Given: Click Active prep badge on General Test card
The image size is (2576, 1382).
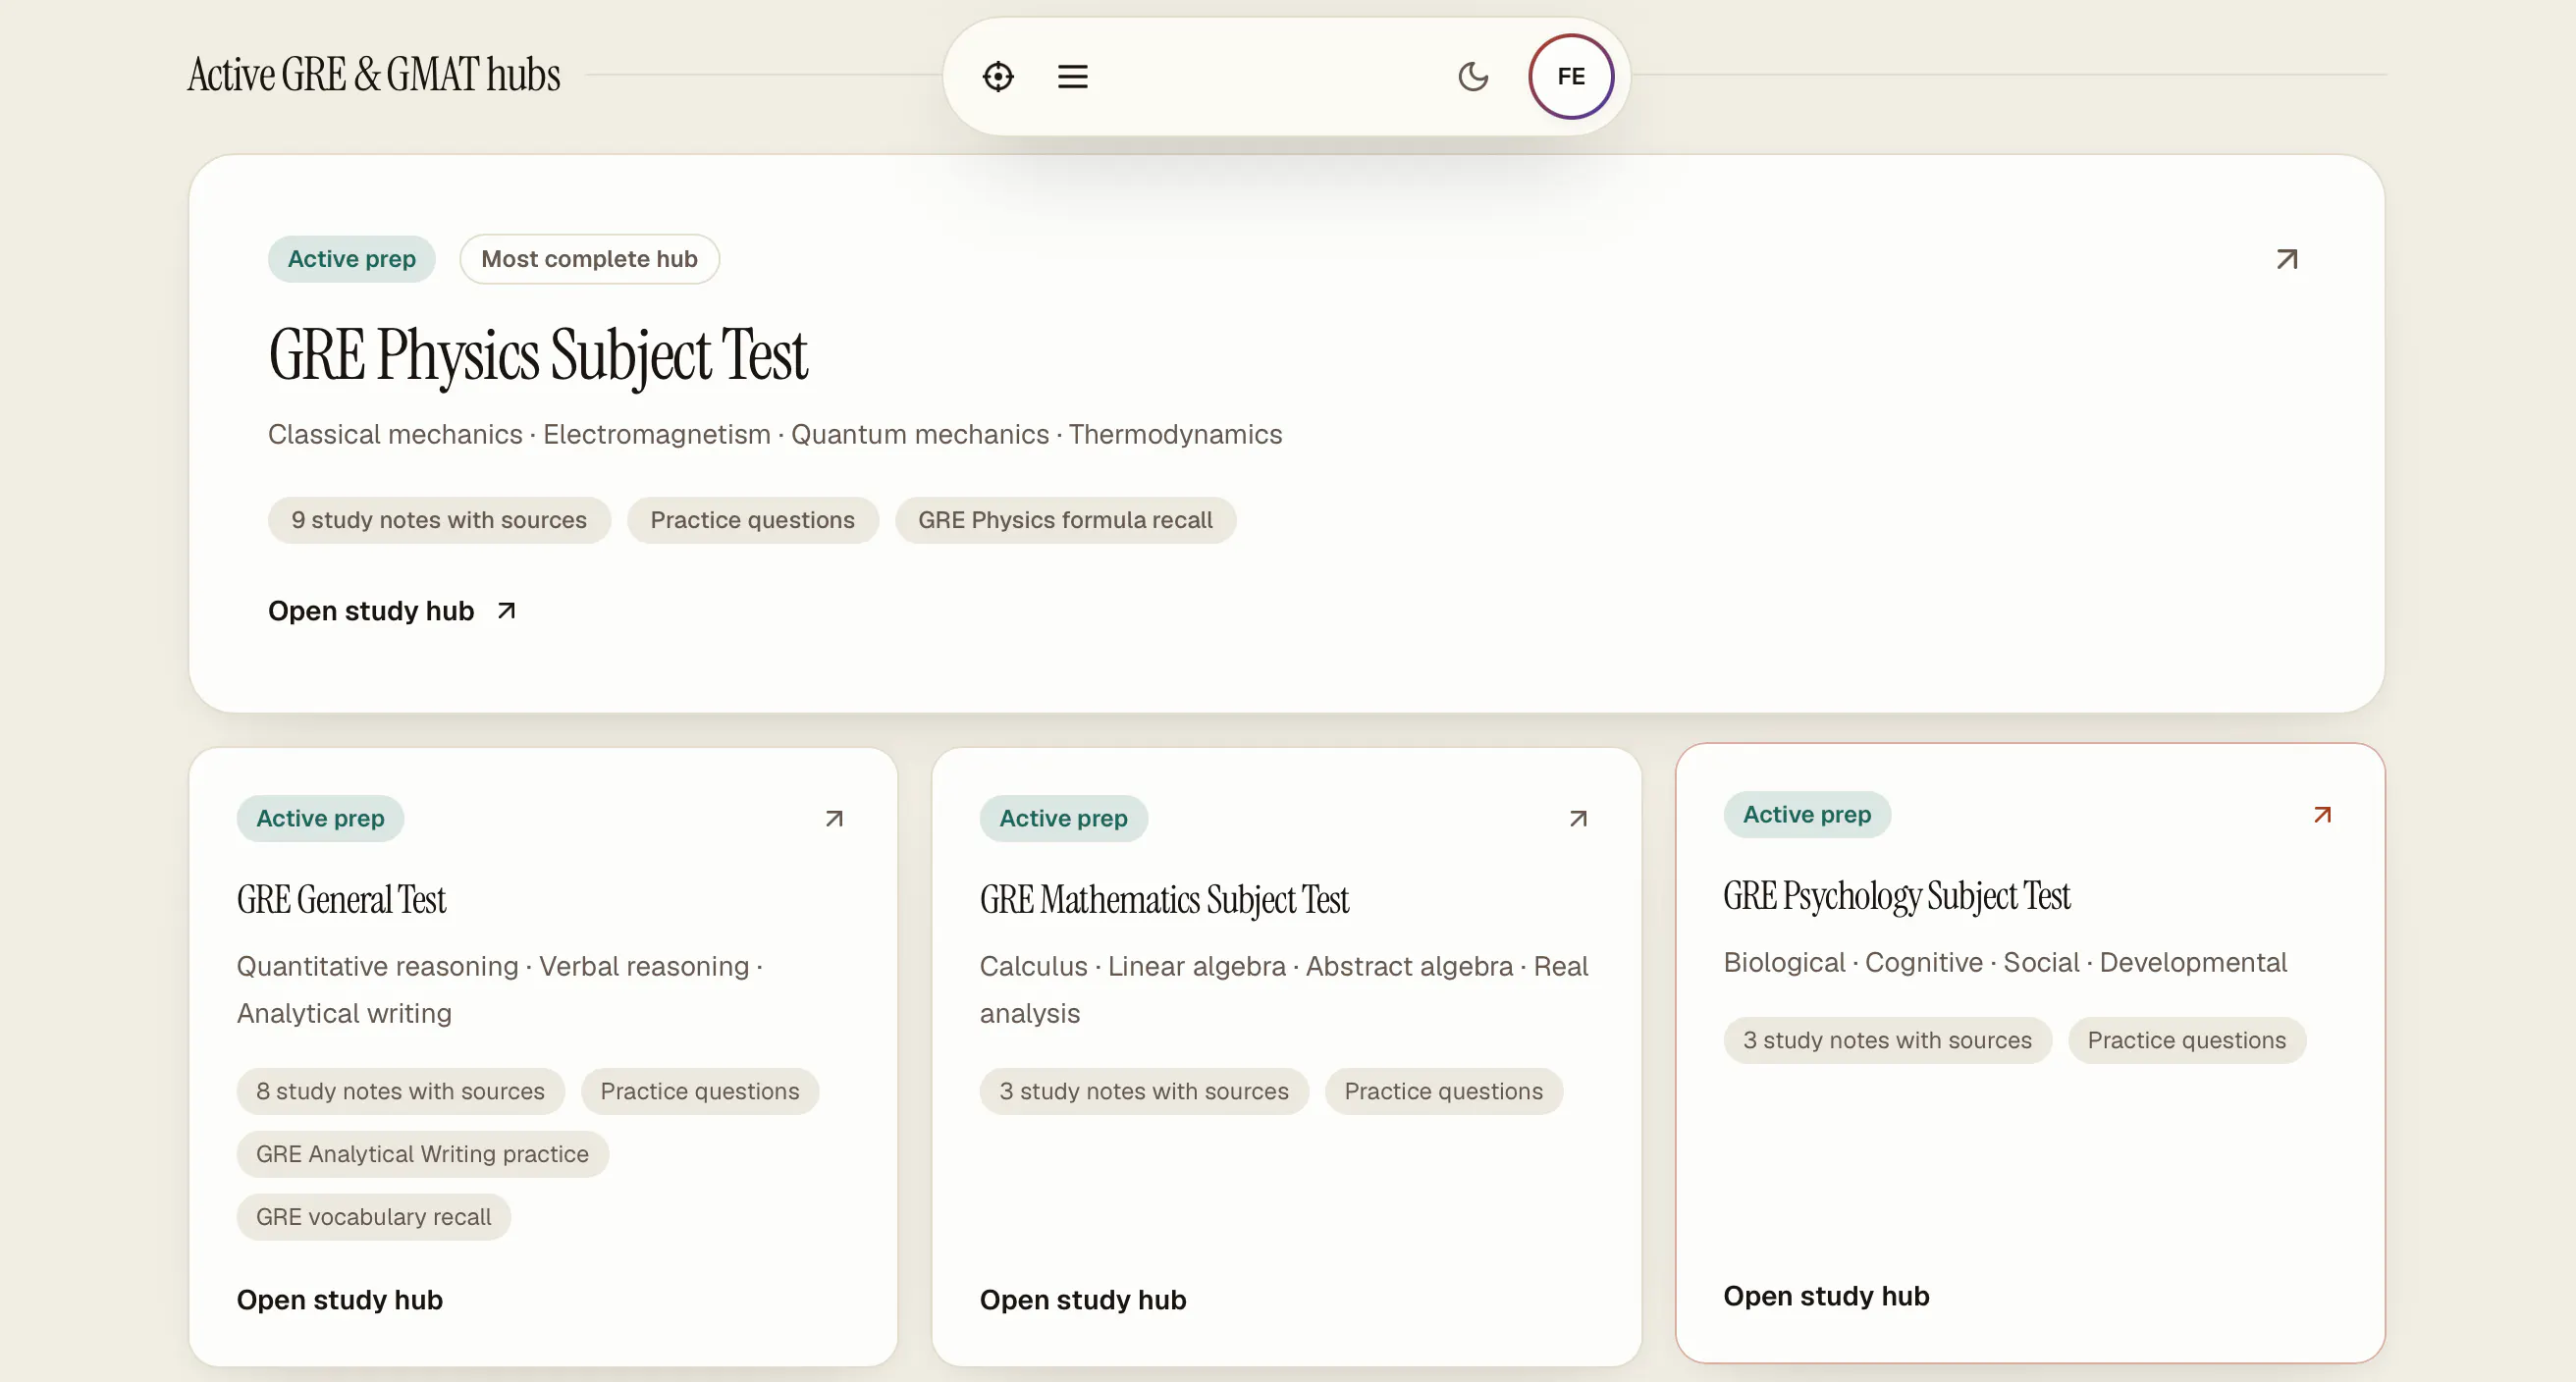Looking at the screenshot, I should point(320,819).
